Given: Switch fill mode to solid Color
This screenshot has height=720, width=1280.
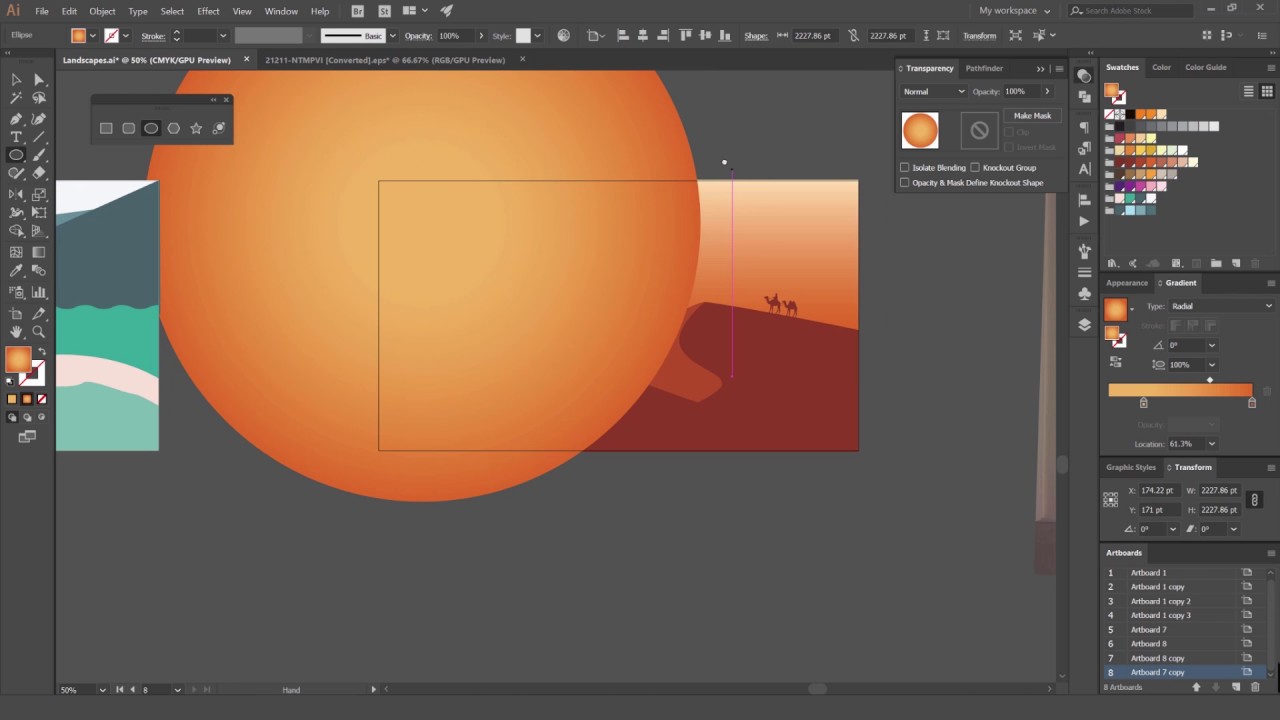Looking at the screenshot, I should [12, 399].
